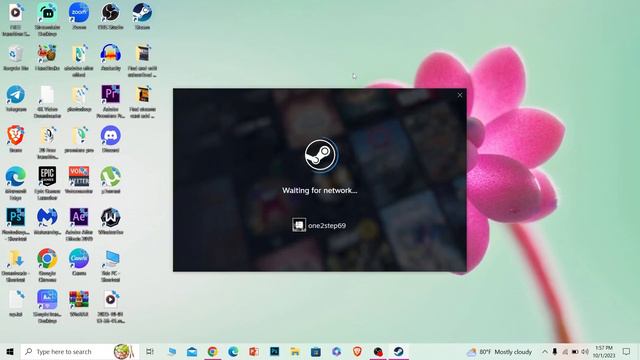
Task: Open the volume control in system tray
Action: (x=585, y=351)
